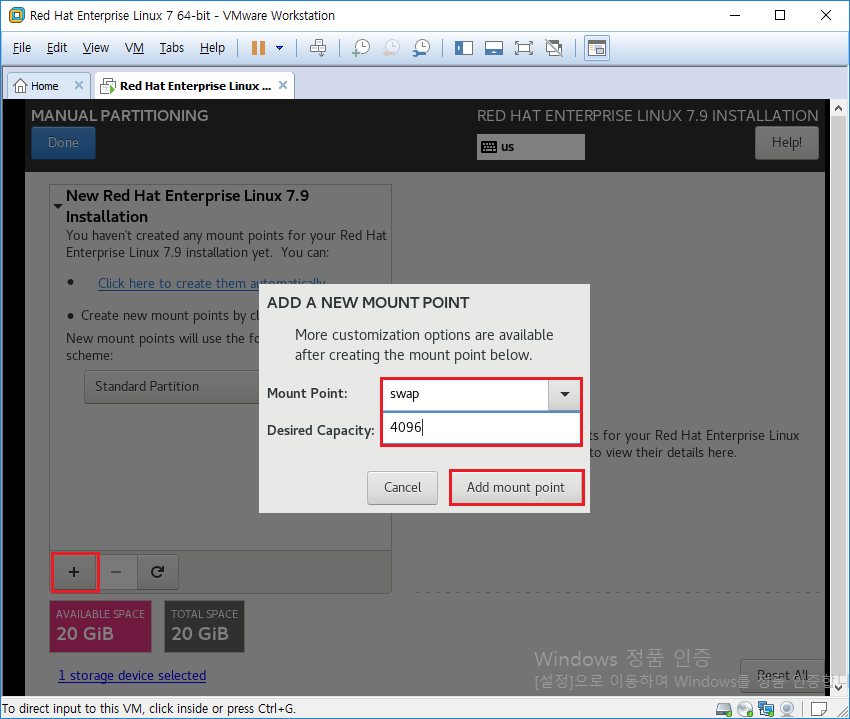Click Add mount point button
This screenshot has height=719, width=850.
pyautogui.click(x=516, y=487)
